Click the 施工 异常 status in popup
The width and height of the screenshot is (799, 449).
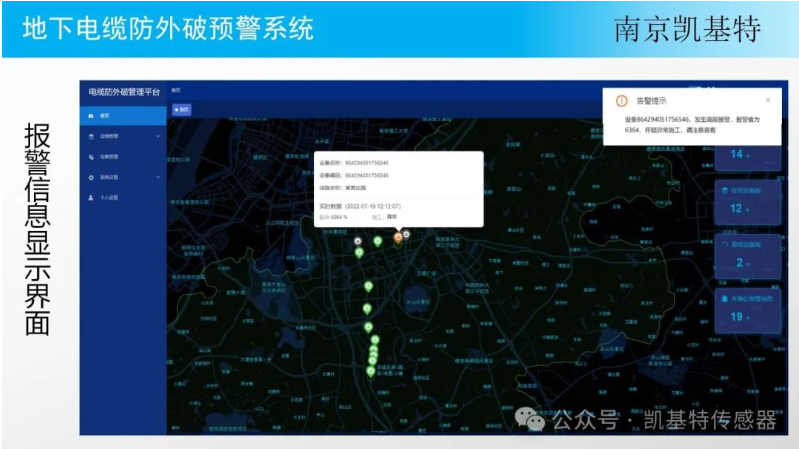coord(385,217)
